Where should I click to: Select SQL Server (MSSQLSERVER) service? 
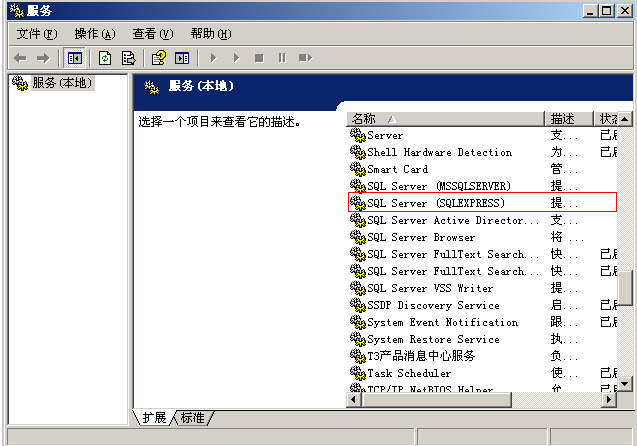[483, 186]
